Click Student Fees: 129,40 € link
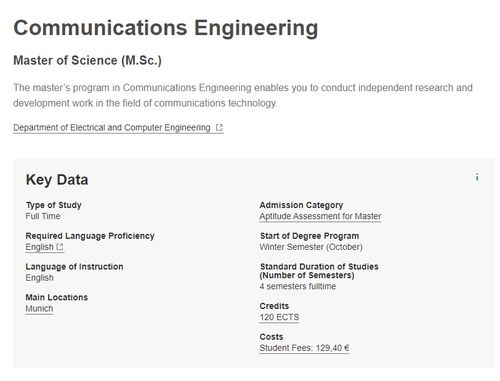The width and height of the screenshot is (500, 381). point(304,348)
